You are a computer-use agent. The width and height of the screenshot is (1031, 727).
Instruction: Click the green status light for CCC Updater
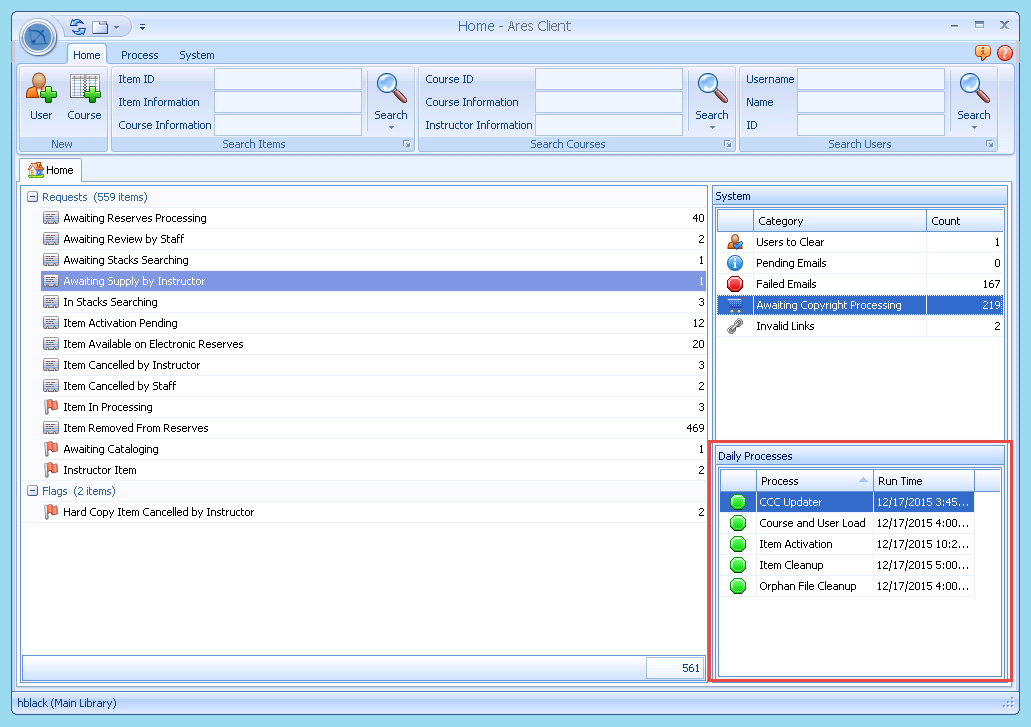coord(737,501)
